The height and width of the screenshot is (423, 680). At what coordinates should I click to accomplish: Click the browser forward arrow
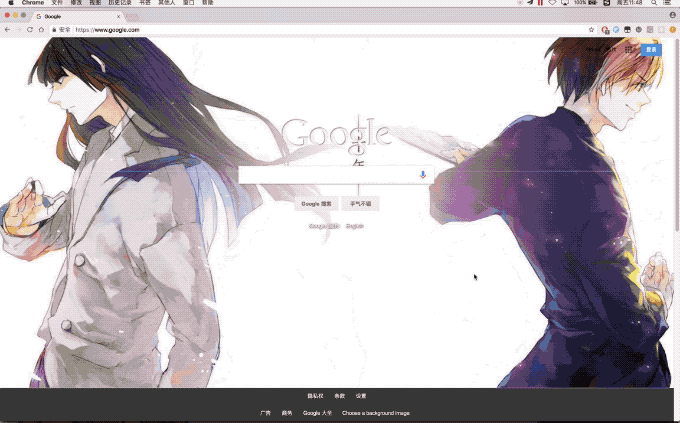[19, 30]
